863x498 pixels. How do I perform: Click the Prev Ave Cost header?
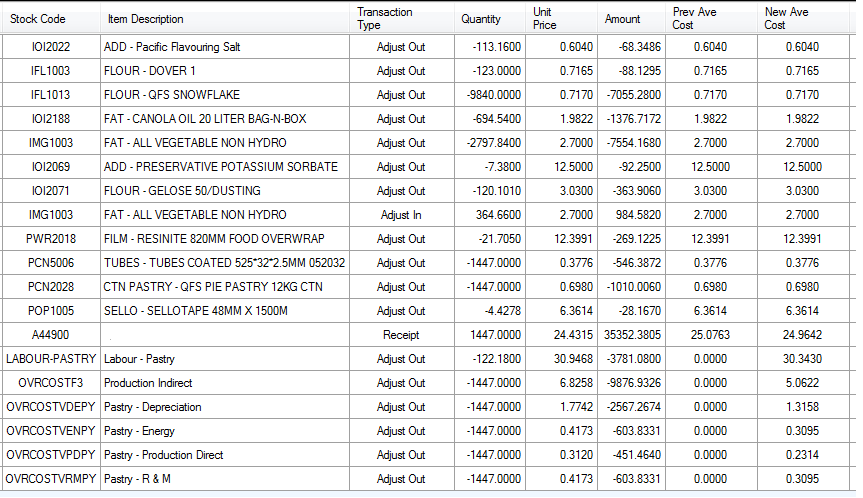[711, 19]
